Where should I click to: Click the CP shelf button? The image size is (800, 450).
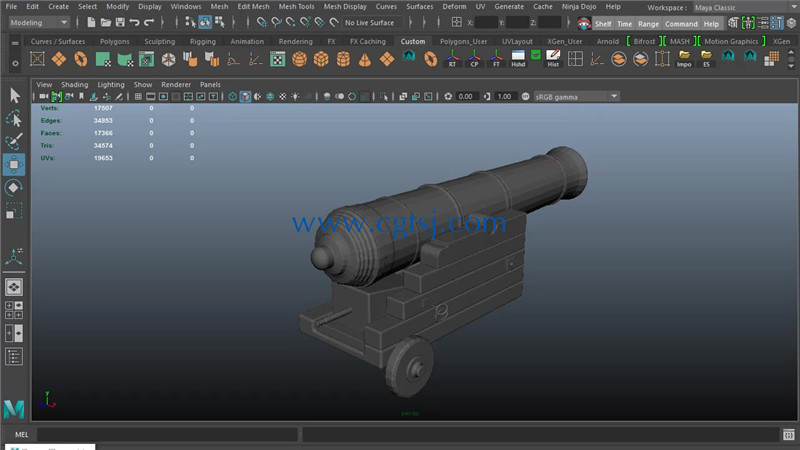coord(474,59)
